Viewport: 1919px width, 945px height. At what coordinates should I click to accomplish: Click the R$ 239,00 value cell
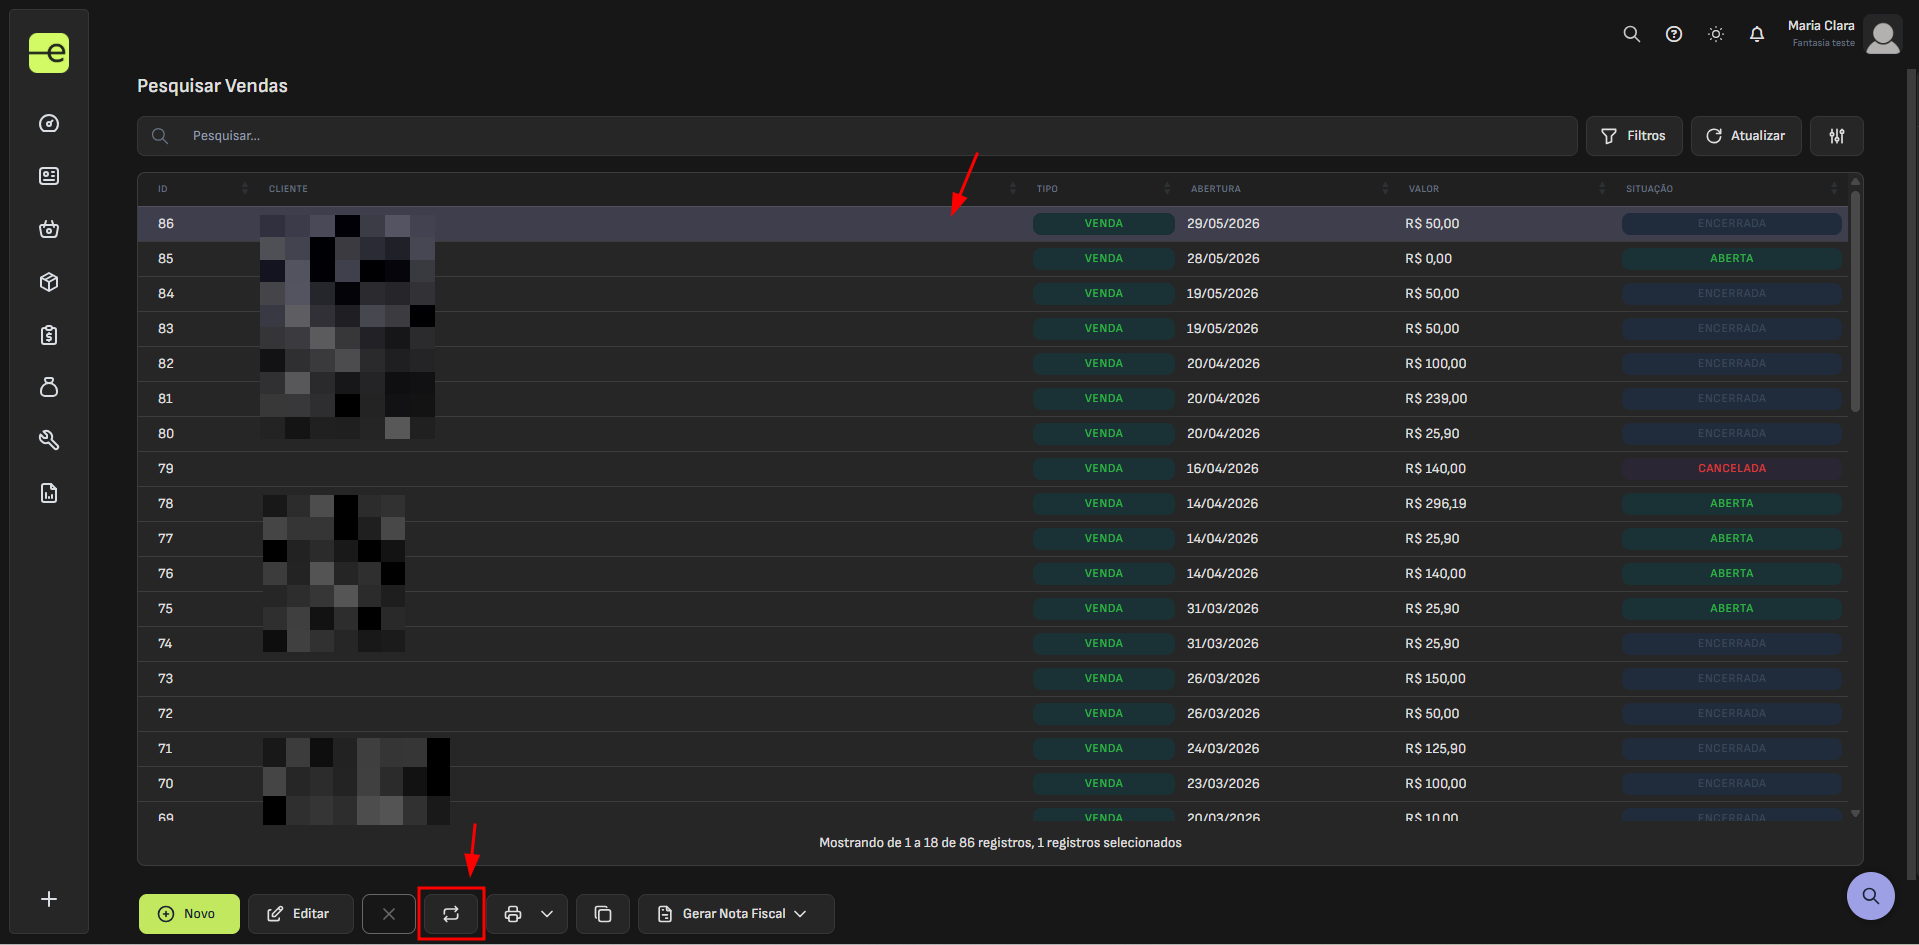point(1436,399)
